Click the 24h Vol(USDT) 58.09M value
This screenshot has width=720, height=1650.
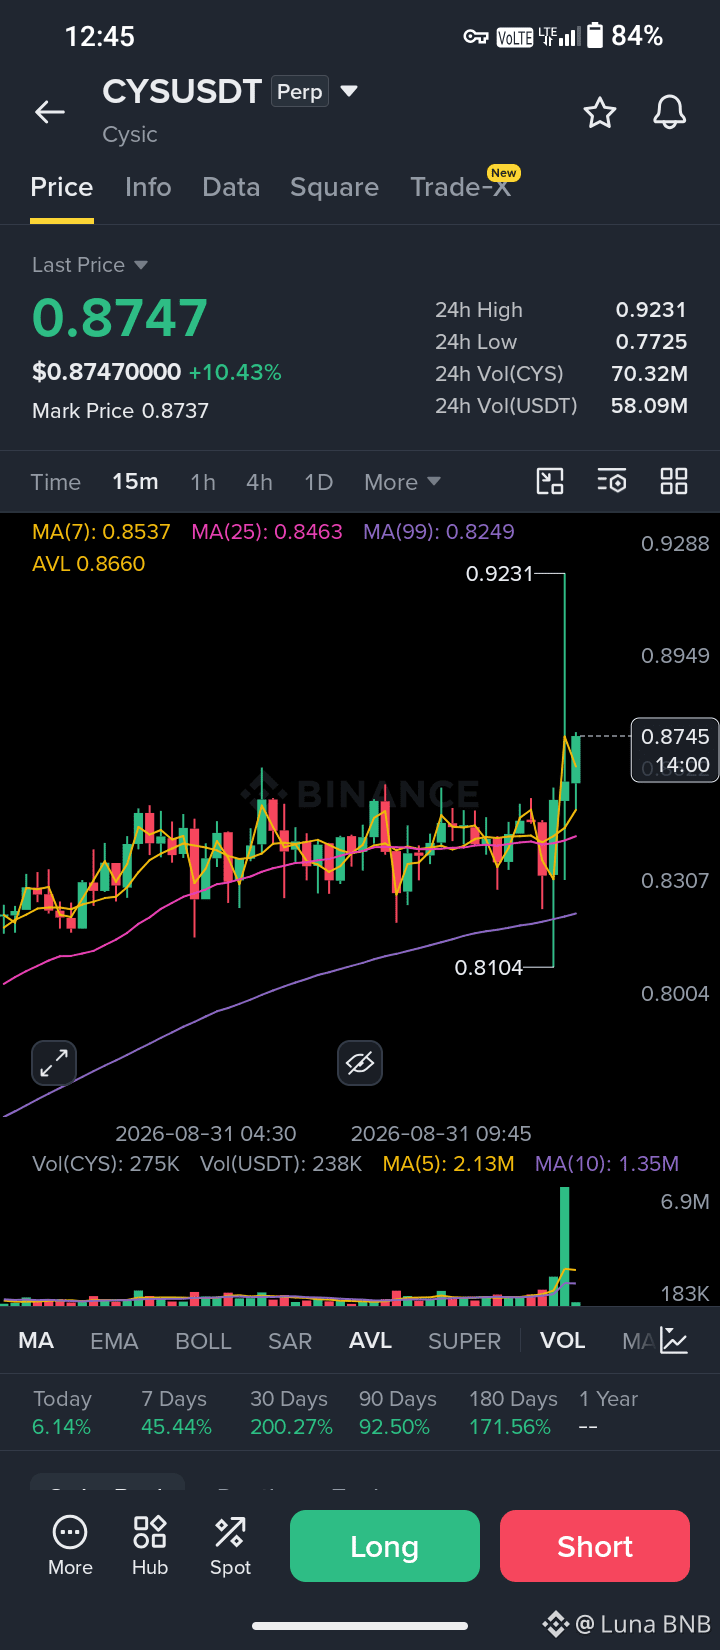tap(649, 406)
